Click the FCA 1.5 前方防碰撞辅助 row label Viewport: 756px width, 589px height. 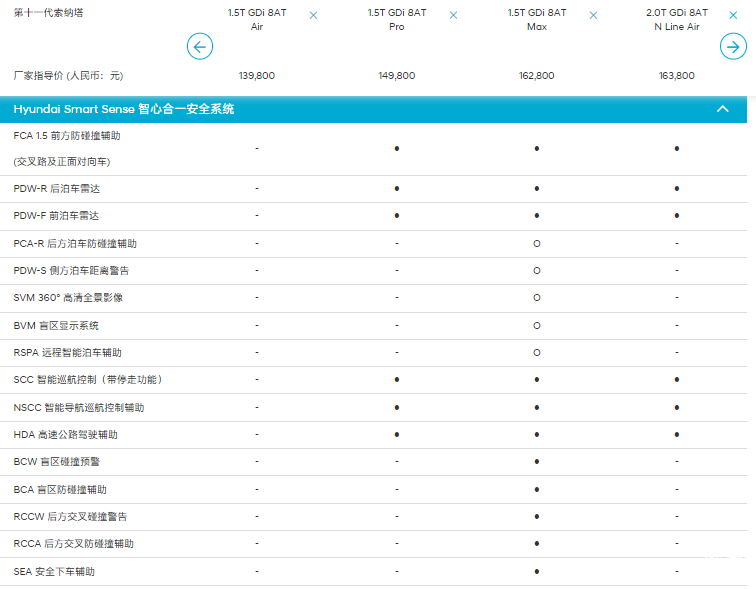pos(73,135)
